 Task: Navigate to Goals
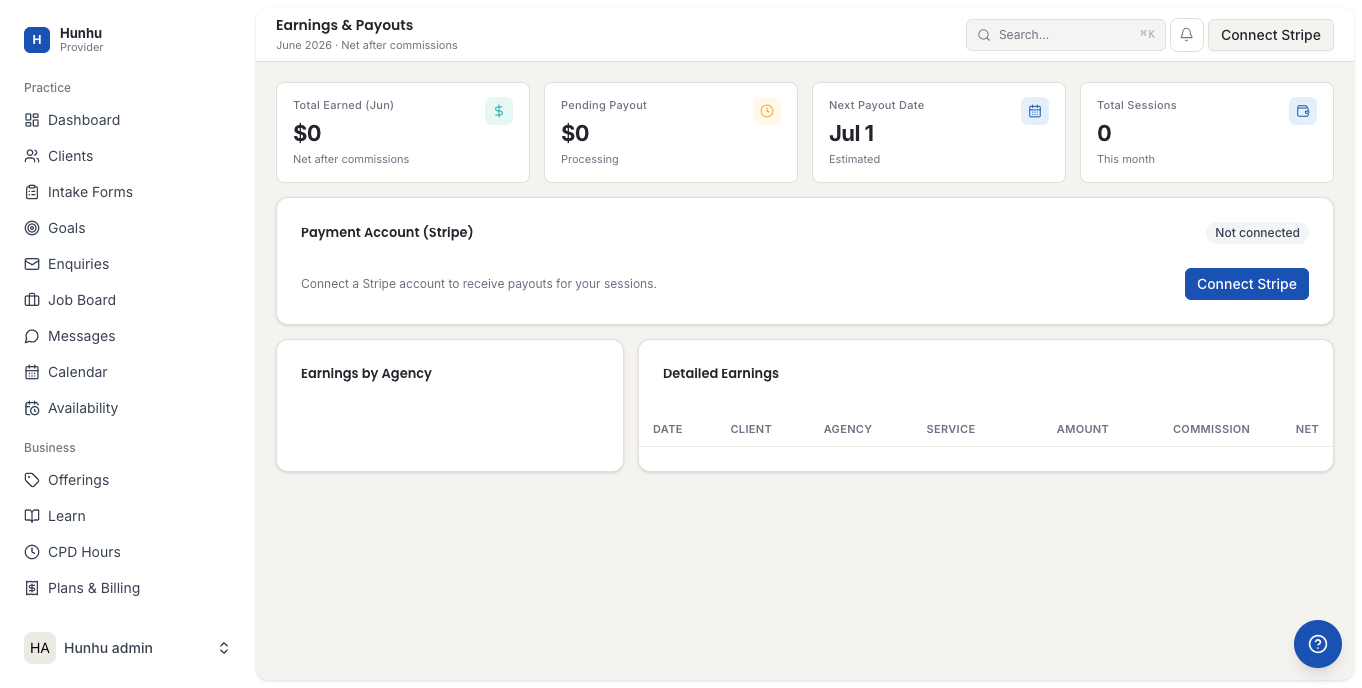[127, 228]
